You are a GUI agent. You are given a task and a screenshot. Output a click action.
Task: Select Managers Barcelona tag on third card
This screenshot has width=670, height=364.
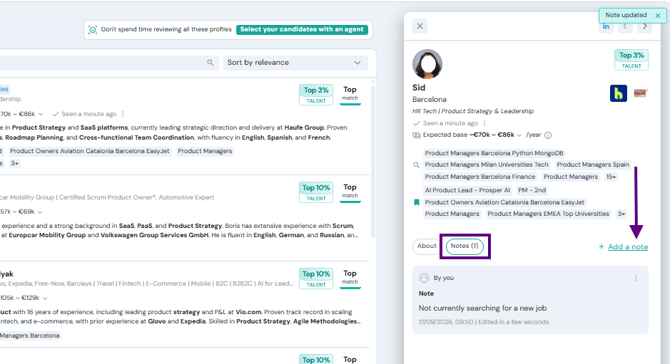30,336
